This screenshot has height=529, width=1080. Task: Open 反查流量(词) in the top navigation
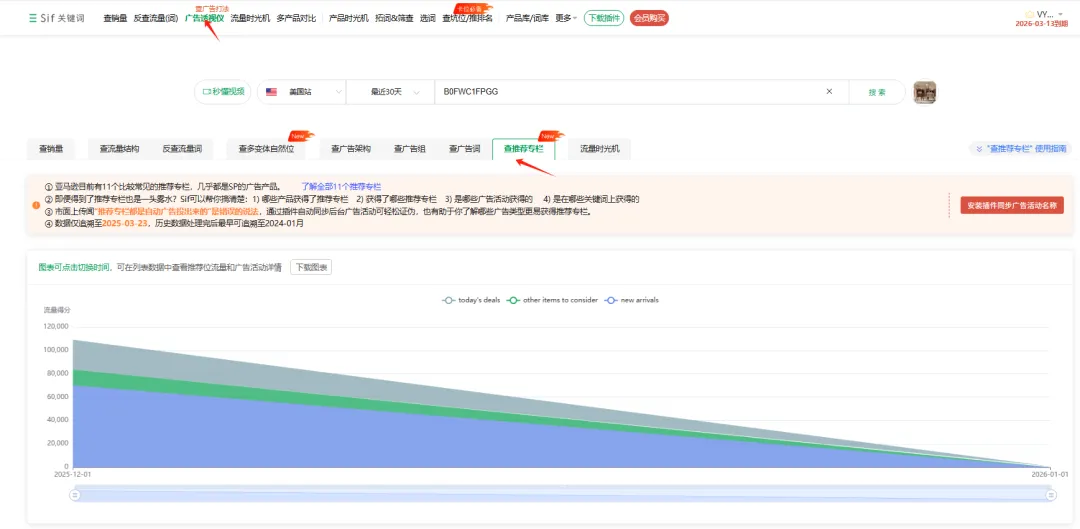click(x=156, y=19)
